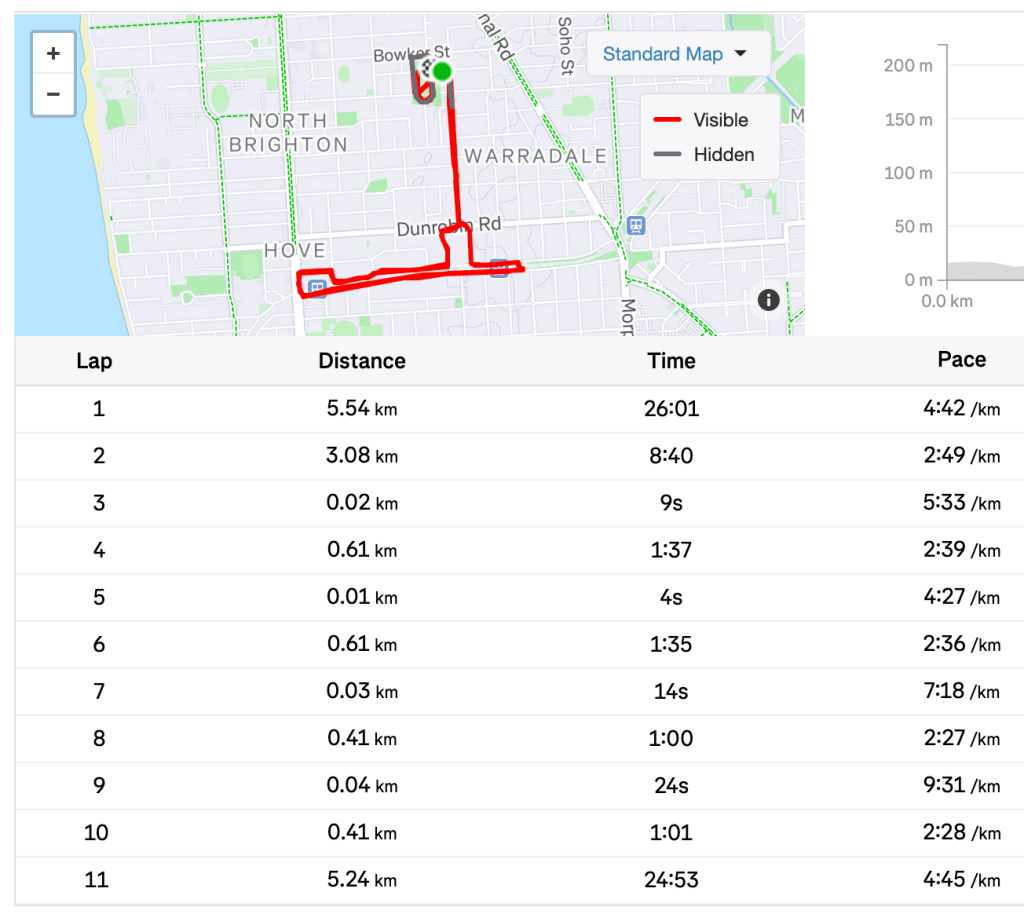The image size is (1024, 914).
Task: Click the Pace column header
Action: point(961,360)
